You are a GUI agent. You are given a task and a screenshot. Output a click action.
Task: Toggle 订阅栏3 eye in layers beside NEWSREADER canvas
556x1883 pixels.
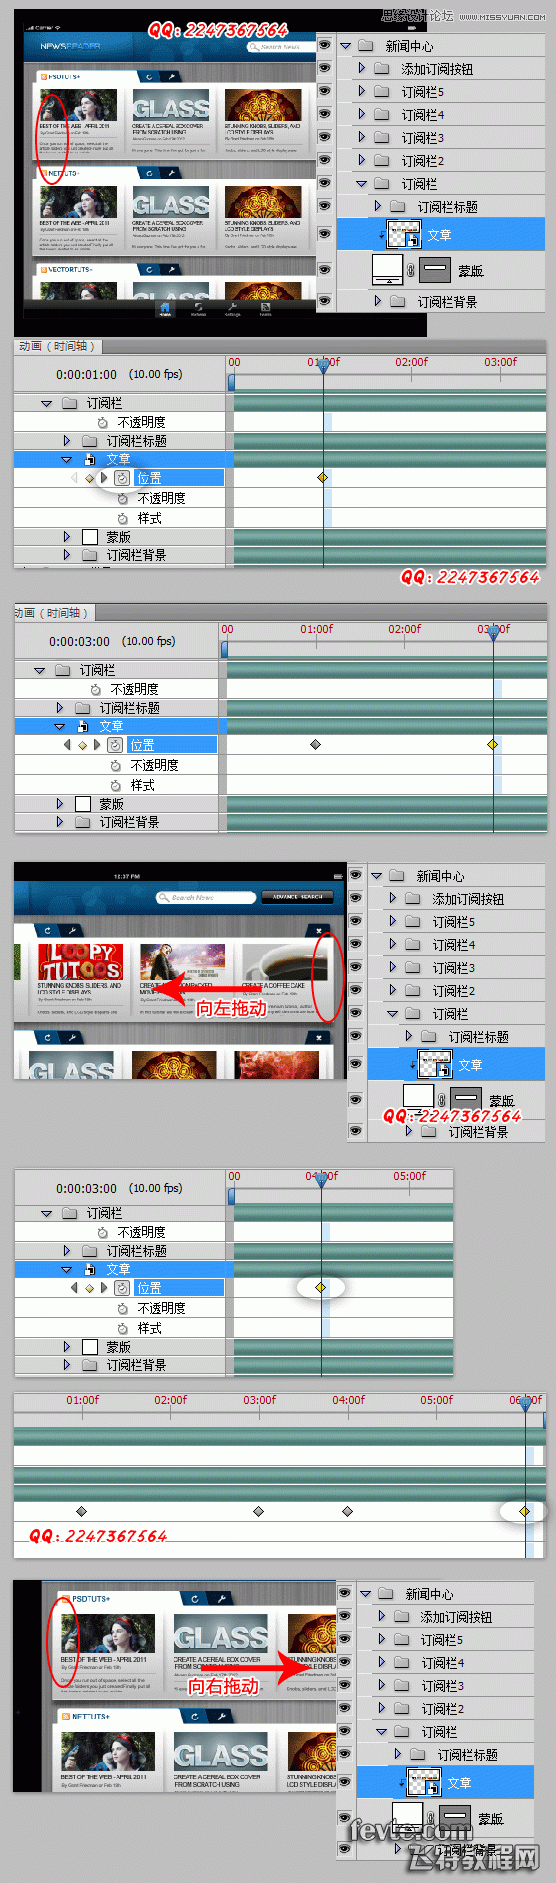pos(324,138)
